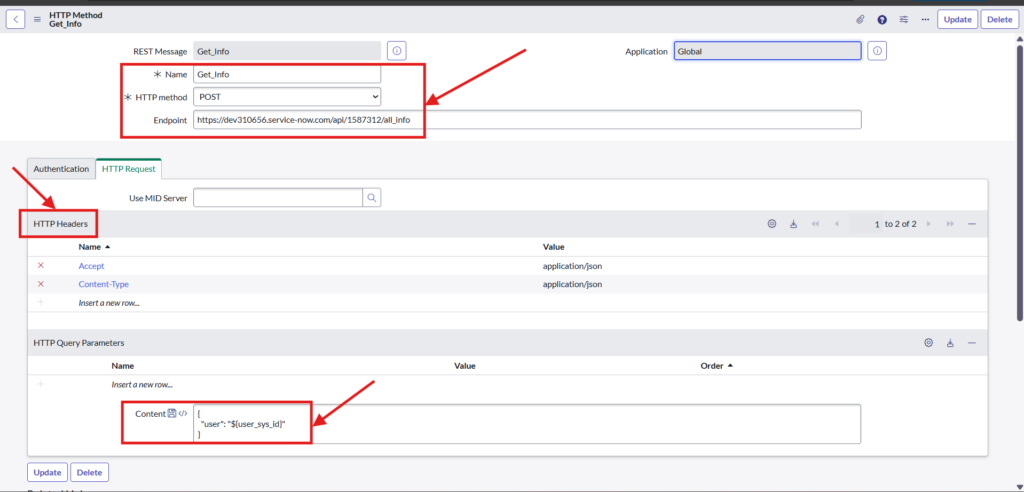
Task: Select the HTTP Request tab
Action: point(128,169)
